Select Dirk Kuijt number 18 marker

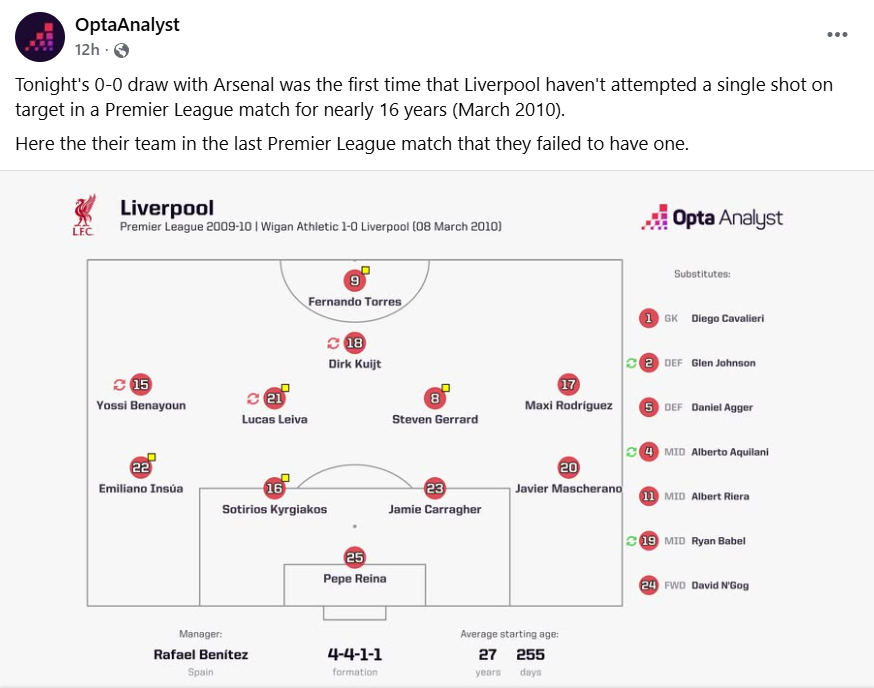click(x=354, y=343)
